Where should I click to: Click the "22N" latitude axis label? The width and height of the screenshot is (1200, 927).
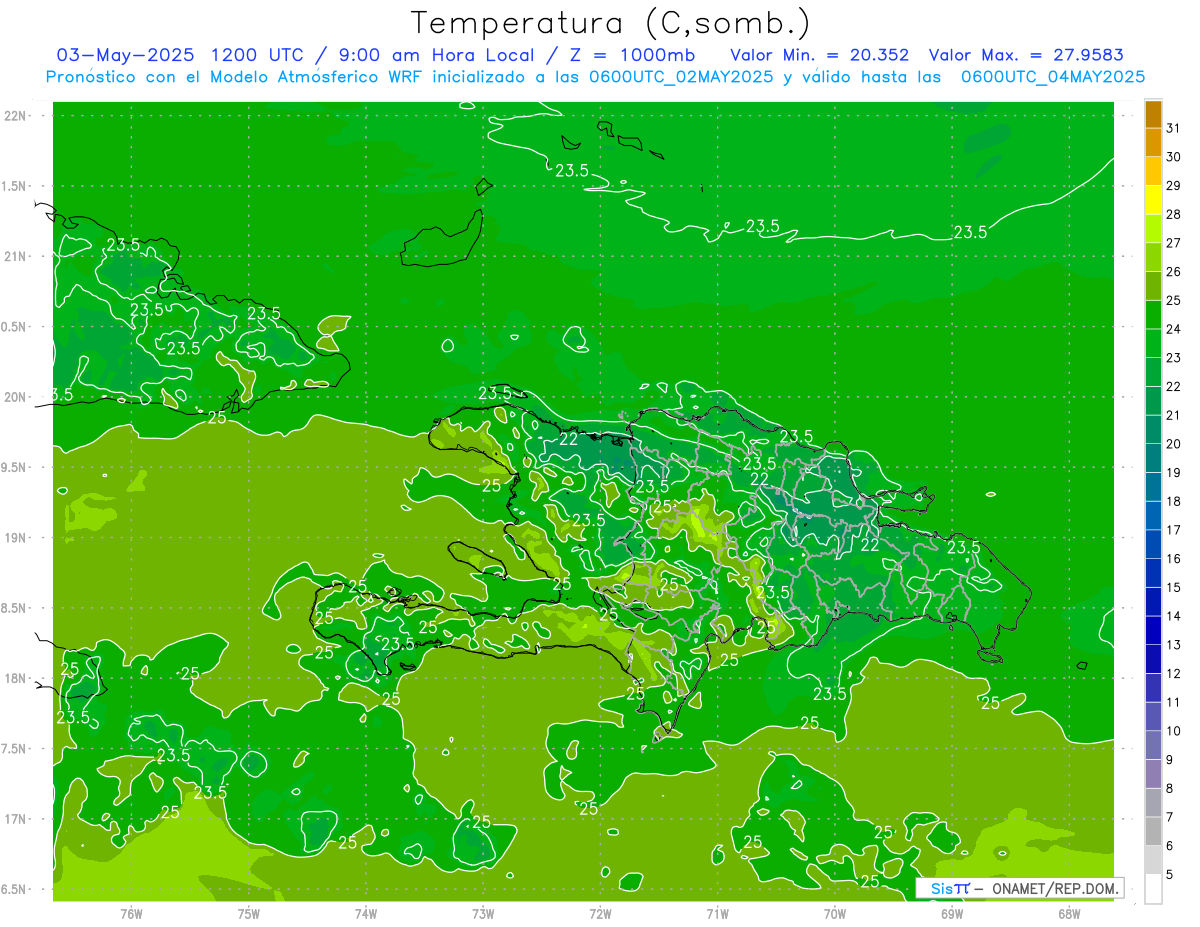15,116
